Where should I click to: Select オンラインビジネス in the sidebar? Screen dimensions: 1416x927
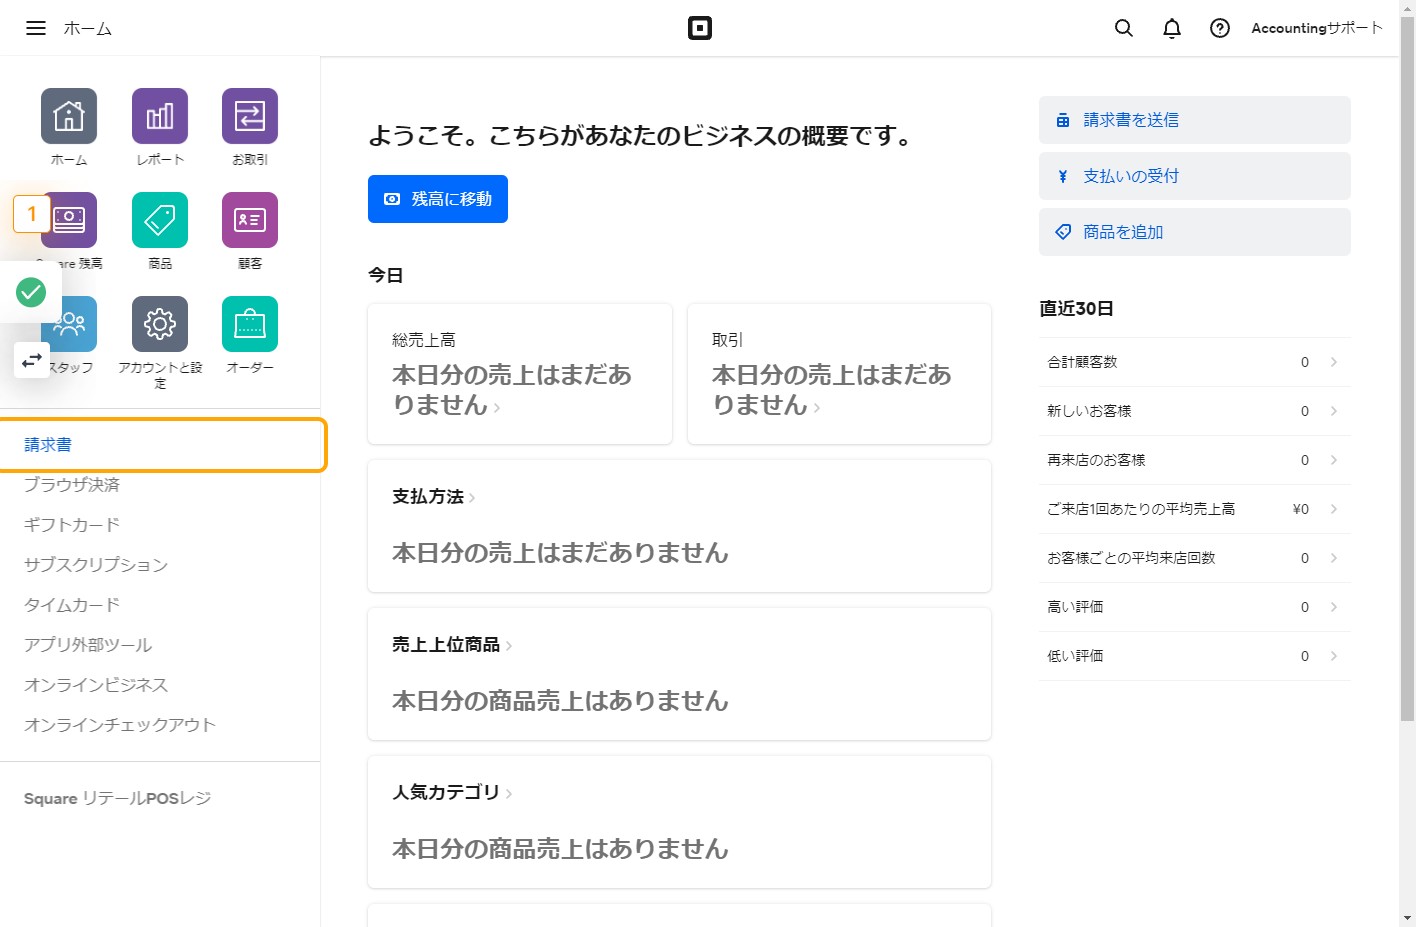(96, 685)
